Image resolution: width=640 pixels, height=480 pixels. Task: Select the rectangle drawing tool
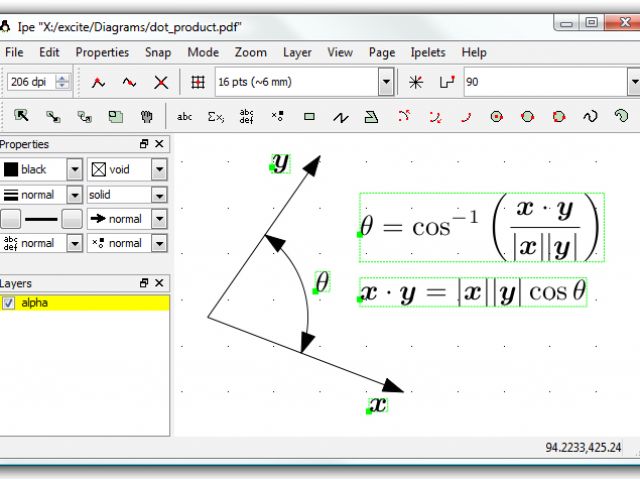tap(309, 117)
